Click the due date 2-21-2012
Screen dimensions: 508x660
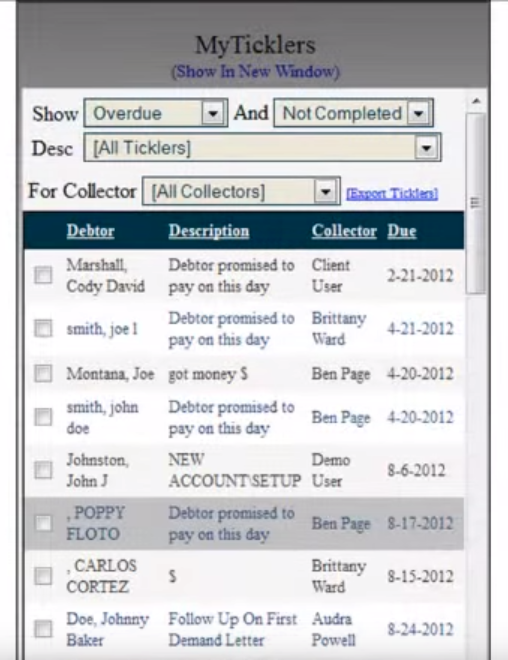[420, 276]
